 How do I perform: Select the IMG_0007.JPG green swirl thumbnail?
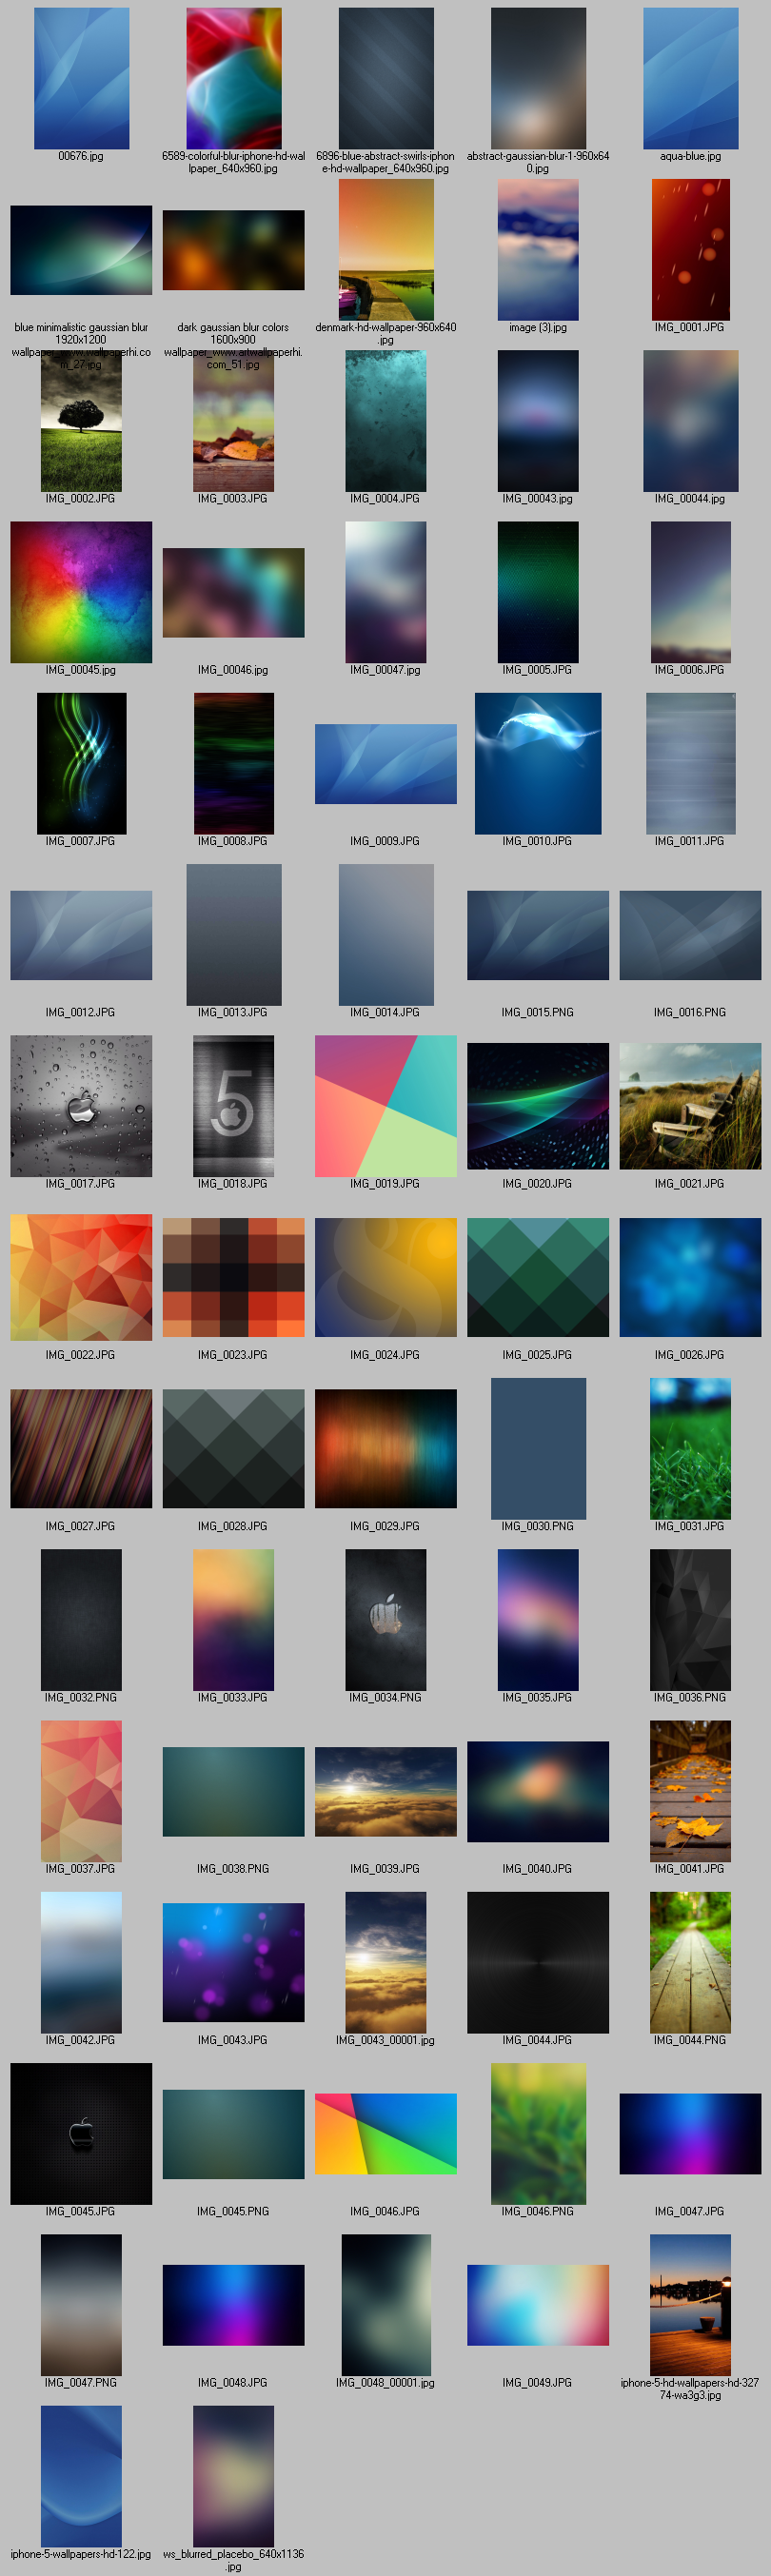(81, 763)
